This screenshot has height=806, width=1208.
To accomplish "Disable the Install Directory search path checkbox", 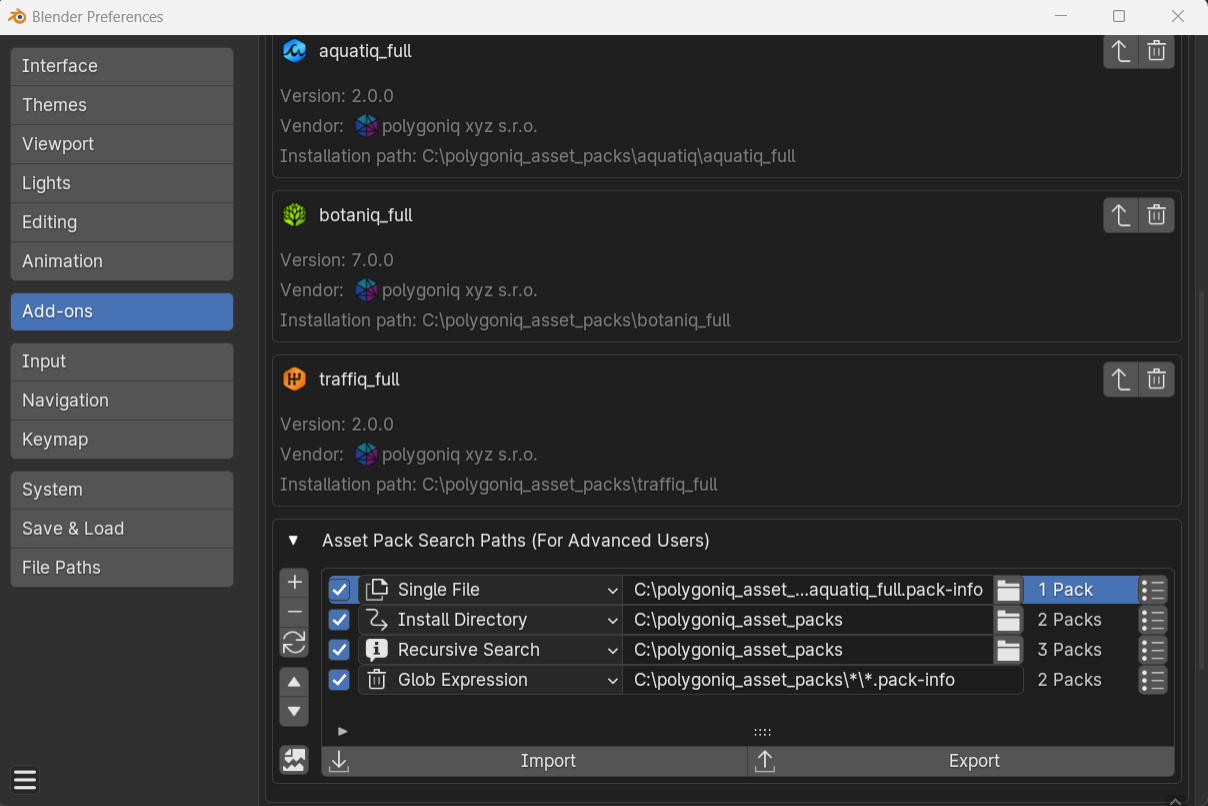I will [340, 620].
